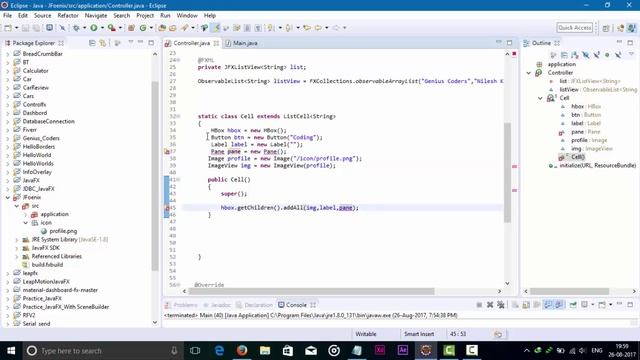Open the Navigate menu

tap(96, 16)
